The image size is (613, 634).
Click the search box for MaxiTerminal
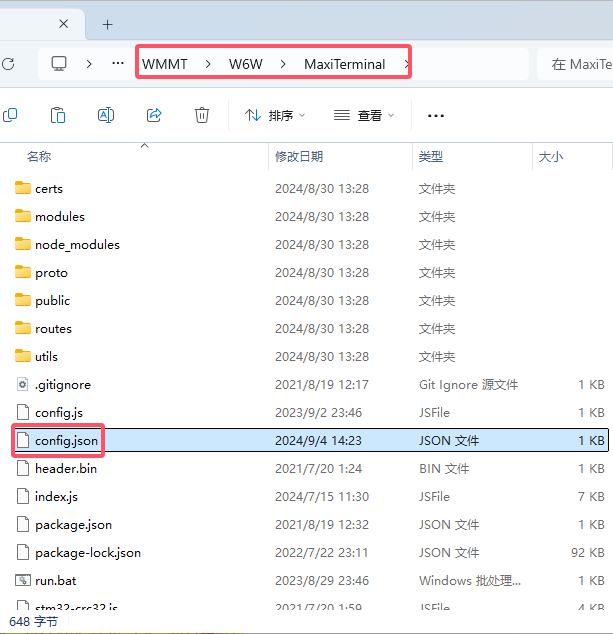[575, 64]
